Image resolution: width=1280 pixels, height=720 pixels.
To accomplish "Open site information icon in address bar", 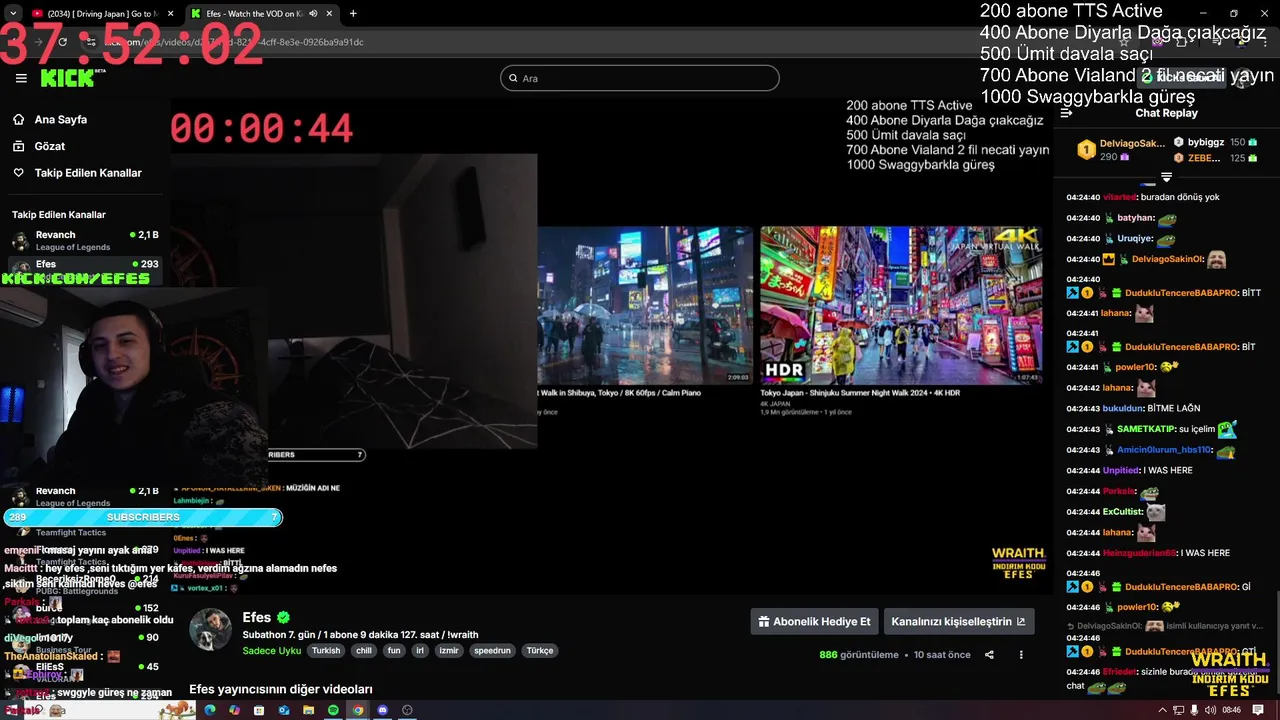I will click(91, 42).
